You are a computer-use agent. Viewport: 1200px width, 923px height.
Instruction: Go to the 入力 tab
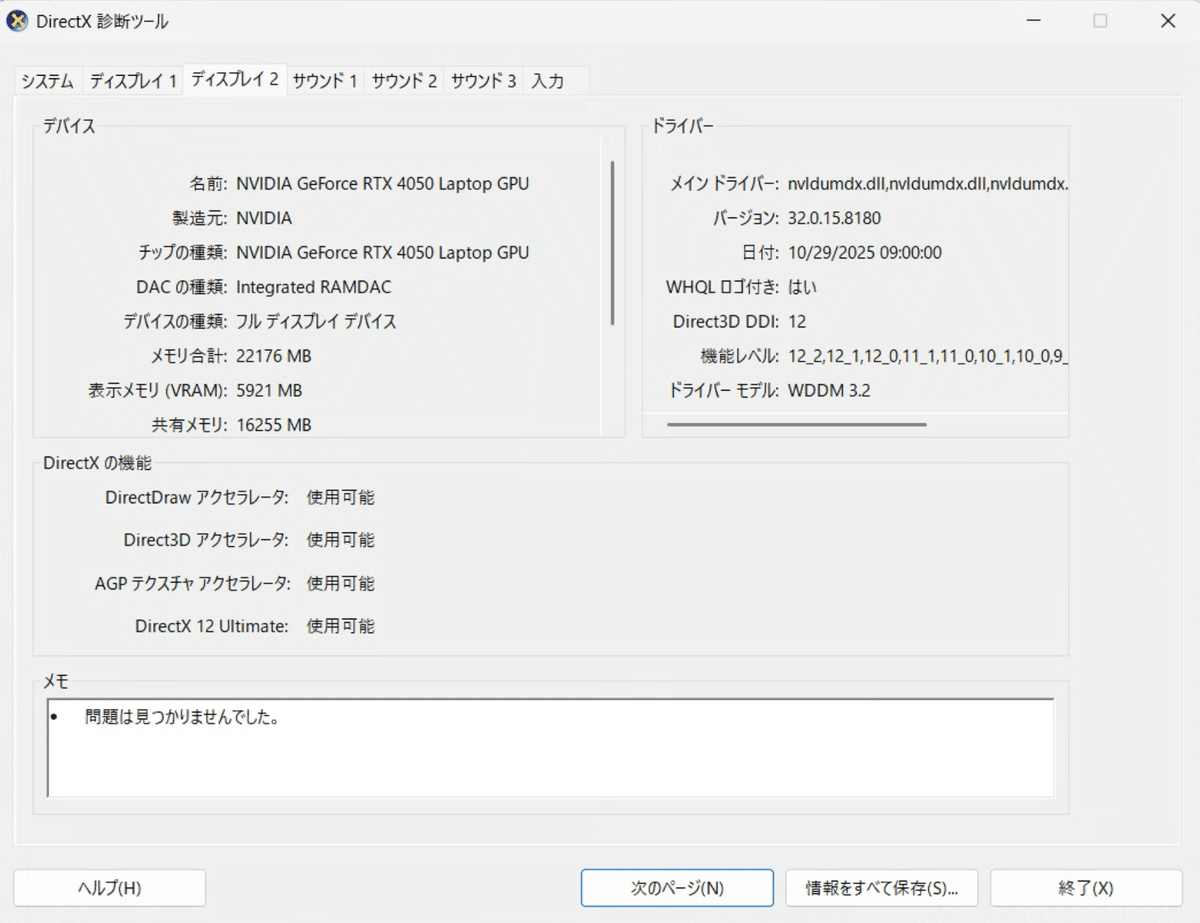[x=547, y=81]
